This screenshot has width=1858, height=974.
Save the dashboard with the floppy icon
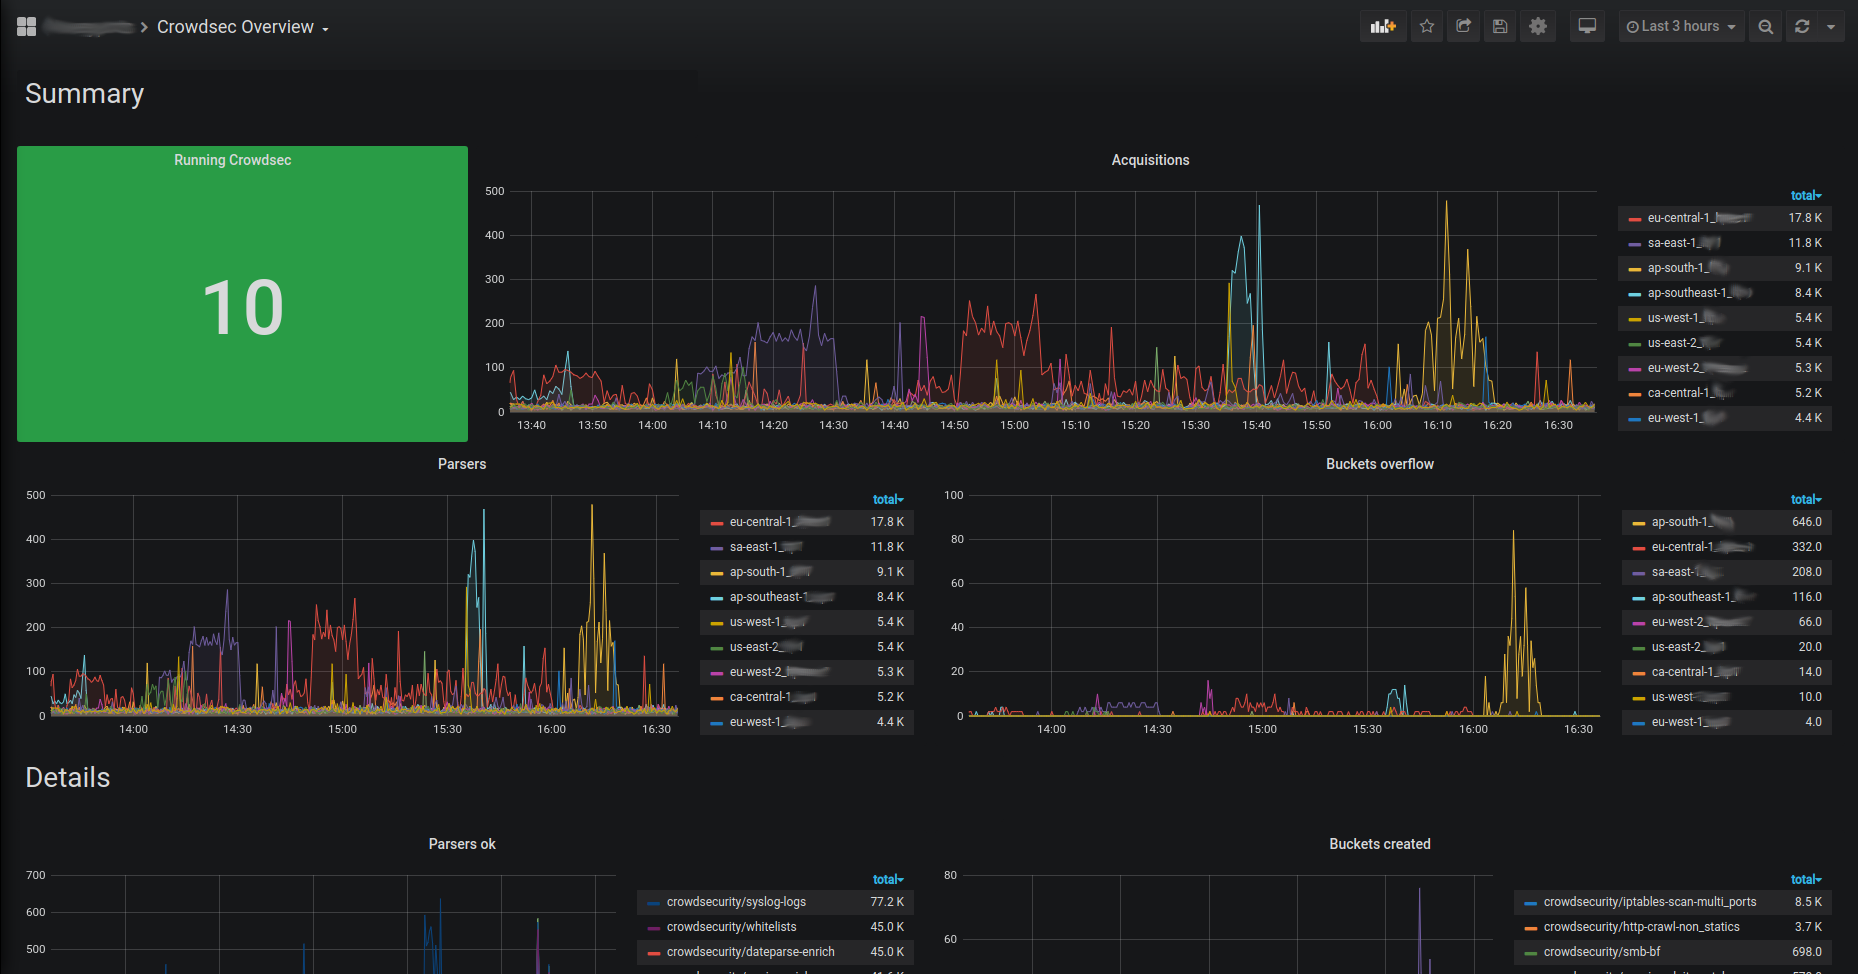point(1500,27)
